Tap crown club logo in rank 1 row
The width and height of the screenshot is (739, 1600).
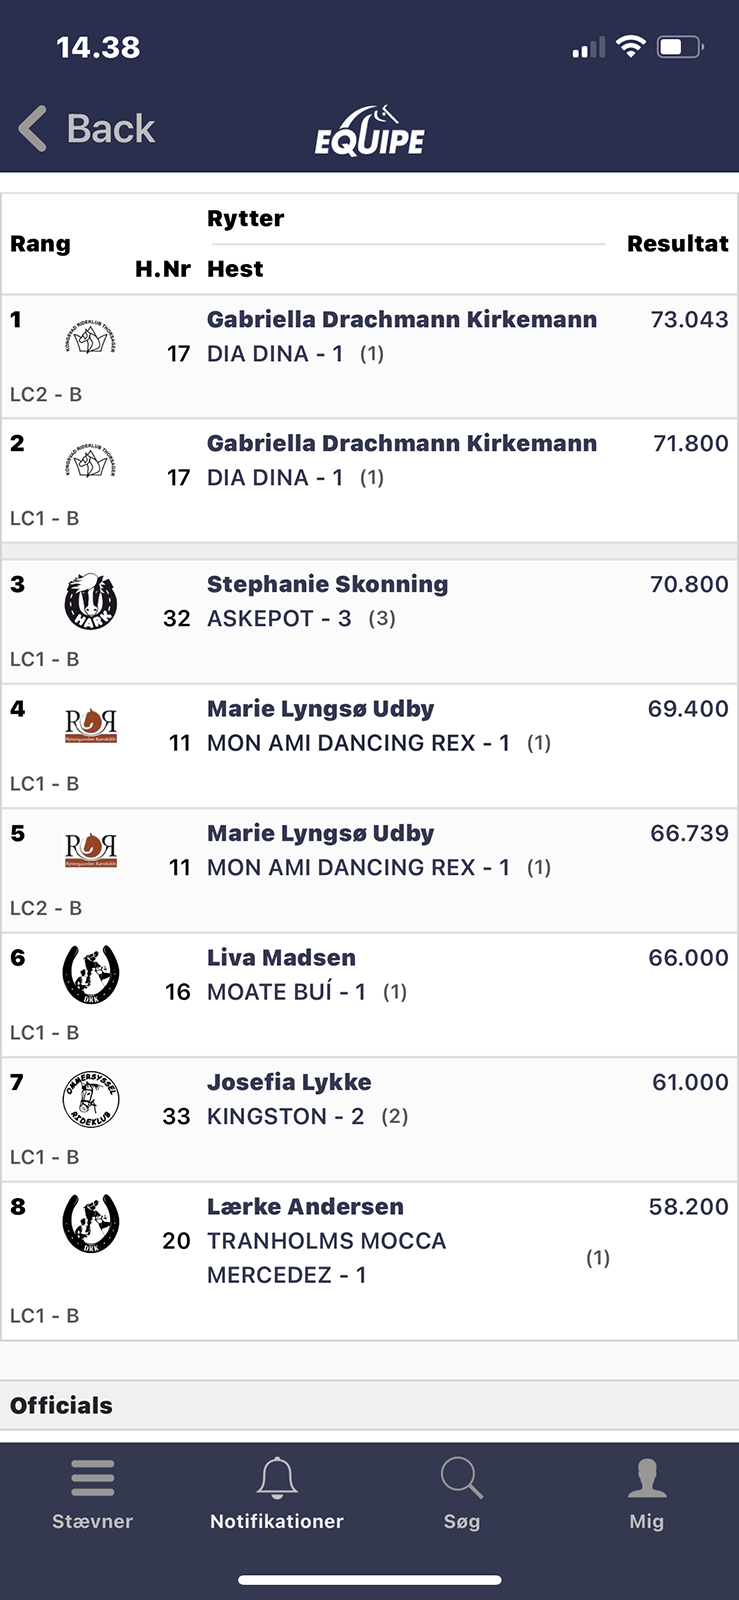91,340
